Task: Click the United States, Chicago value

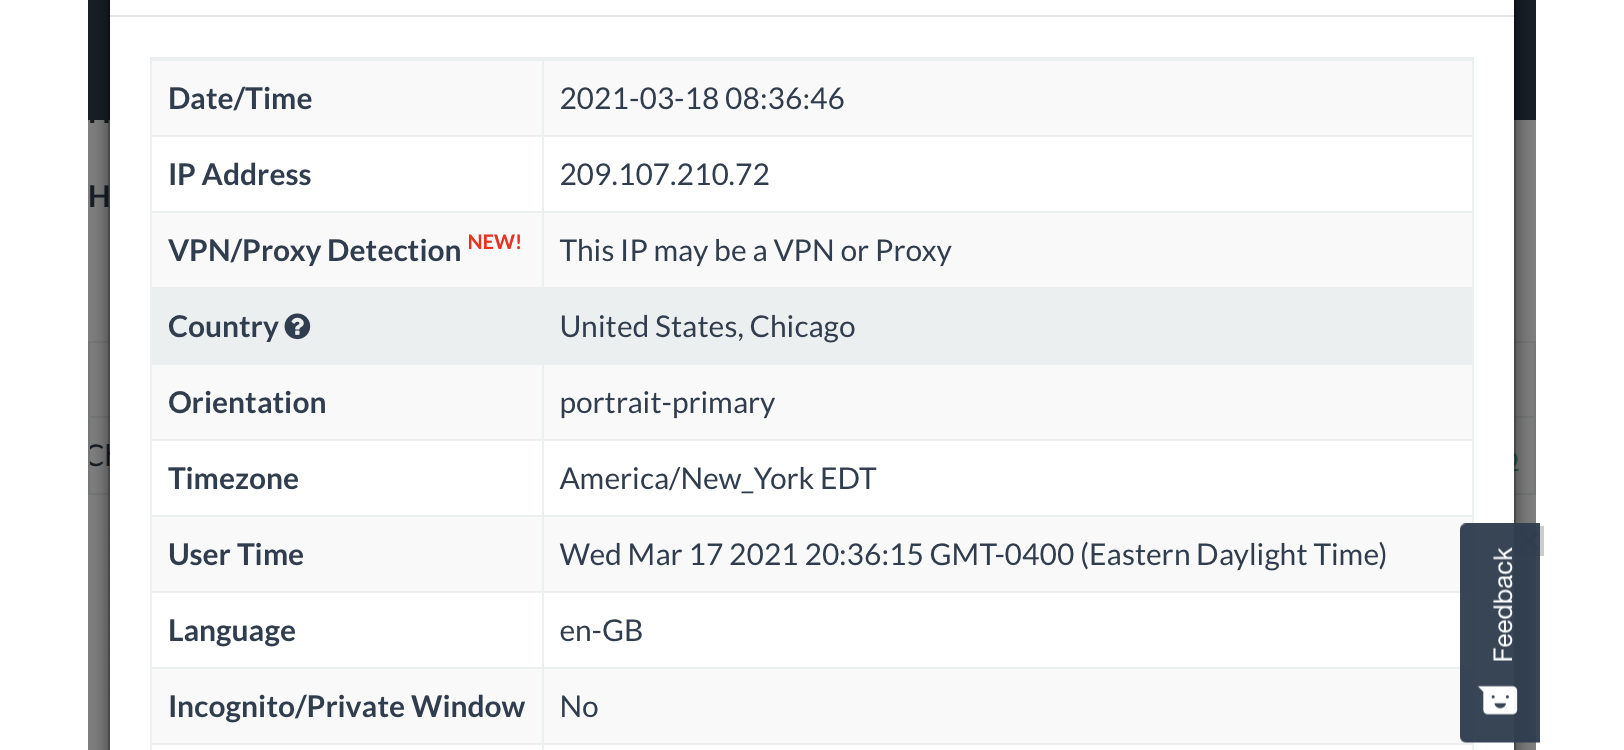Action: pos(707,327)
